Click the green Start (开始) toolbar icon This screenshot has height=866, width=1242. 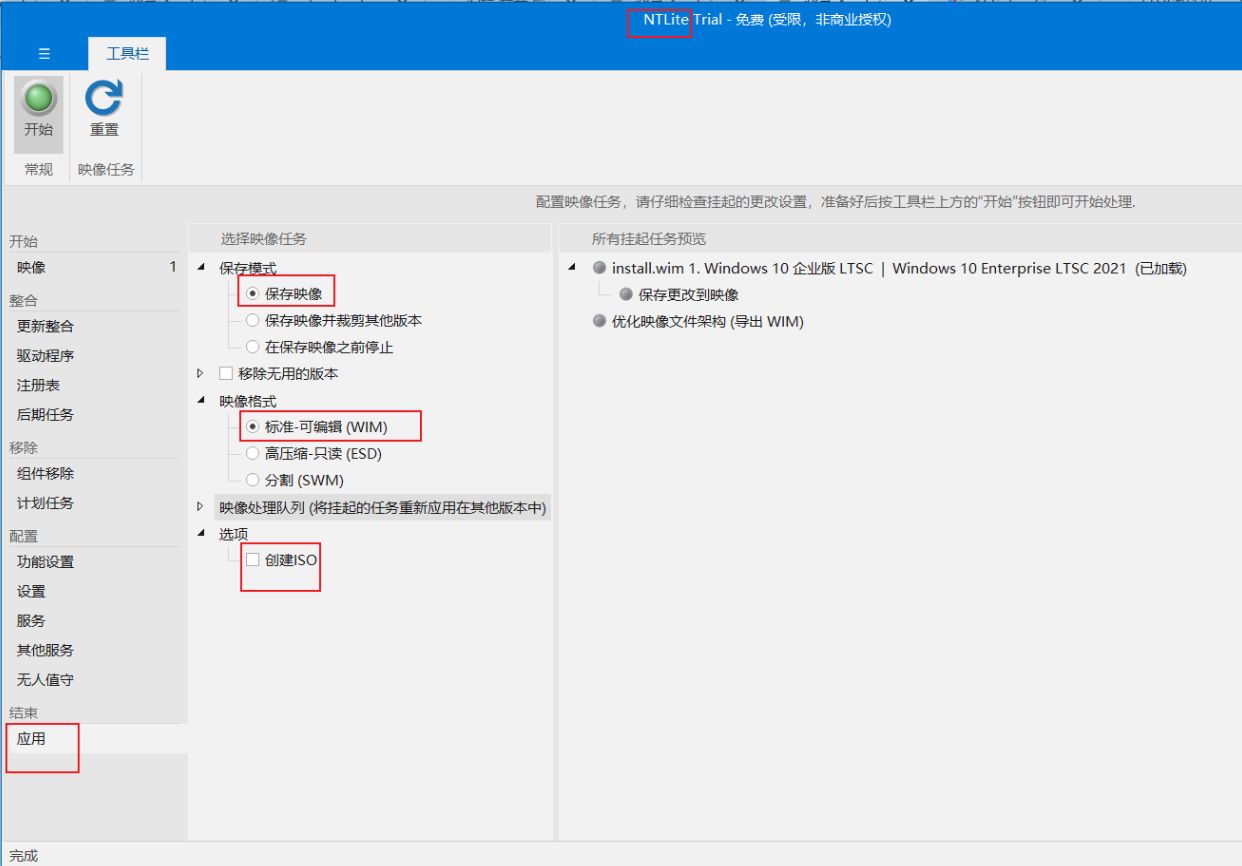39,99
